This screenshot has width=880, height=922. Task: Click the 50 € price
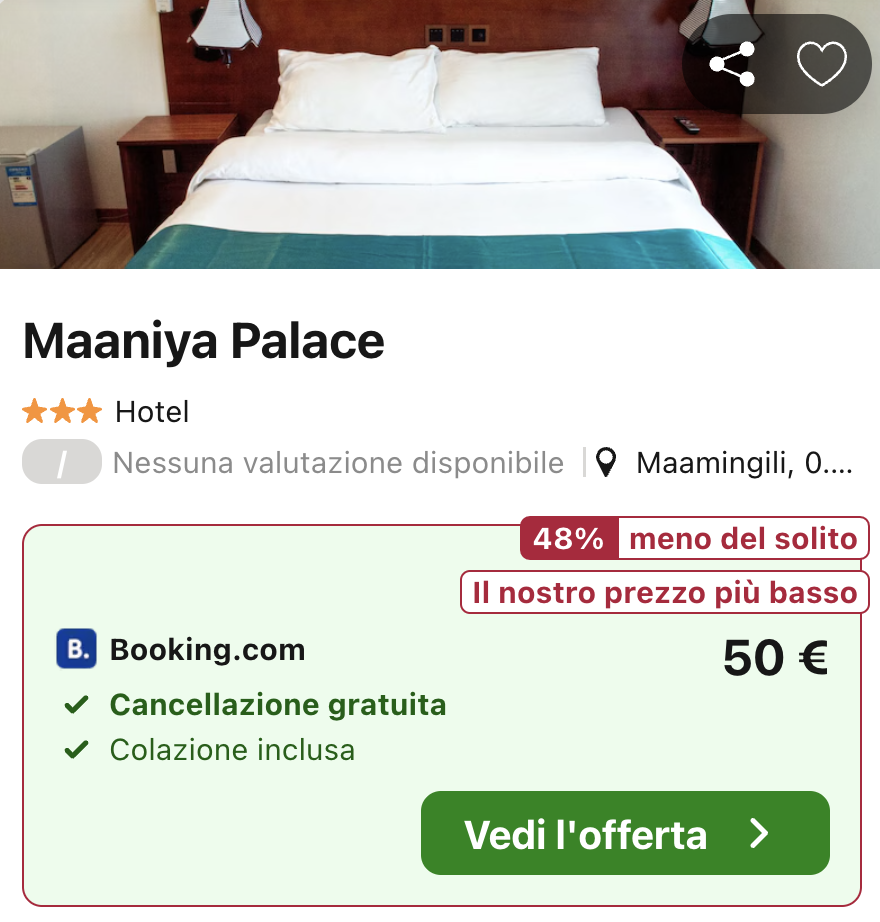click(x=775, y=658)
